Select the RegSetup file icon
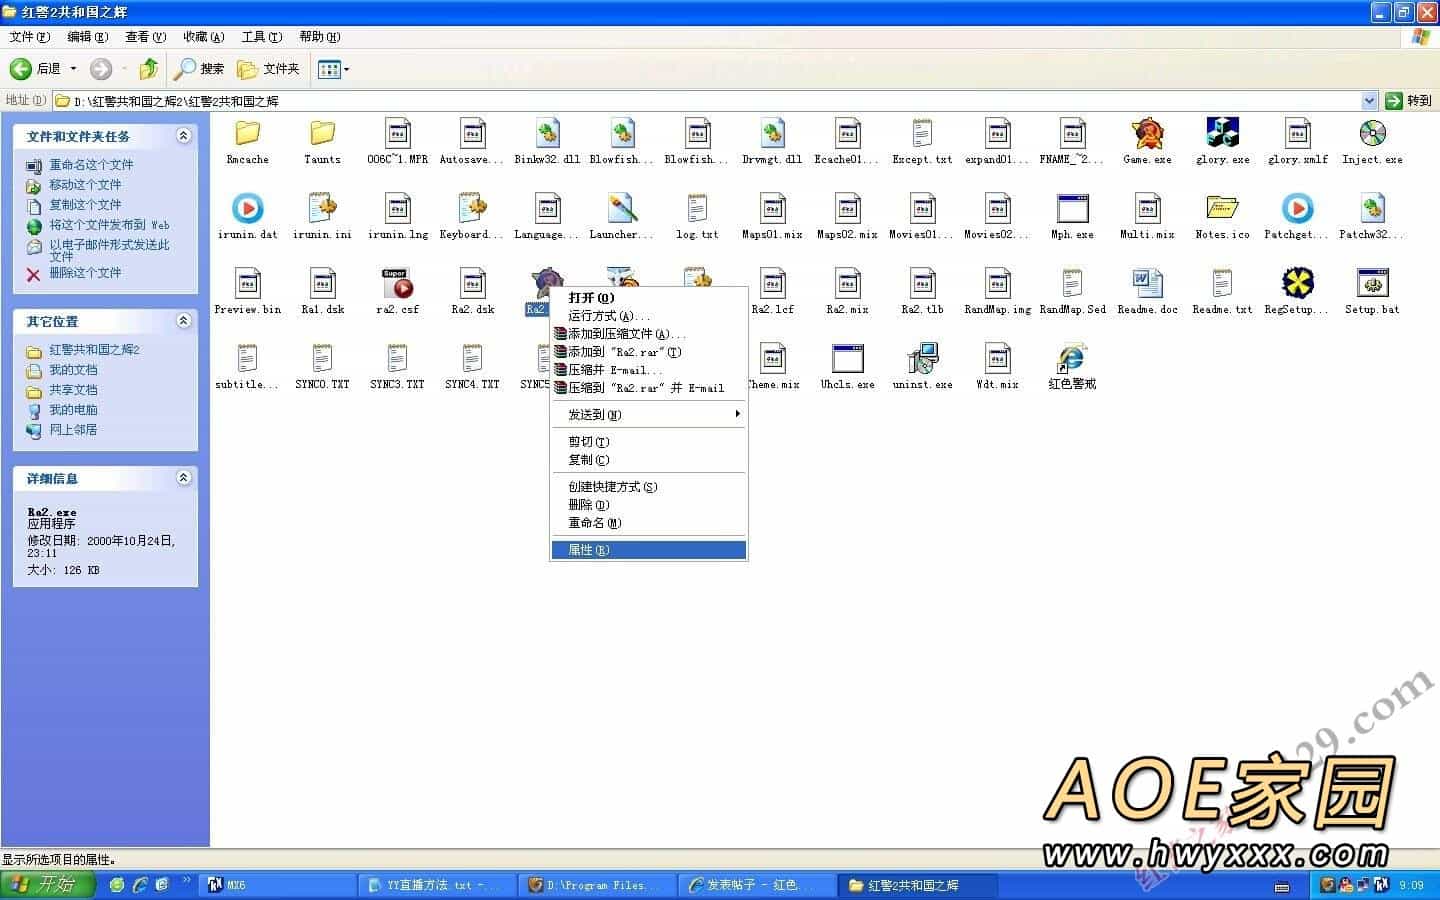 (1297, 285)
